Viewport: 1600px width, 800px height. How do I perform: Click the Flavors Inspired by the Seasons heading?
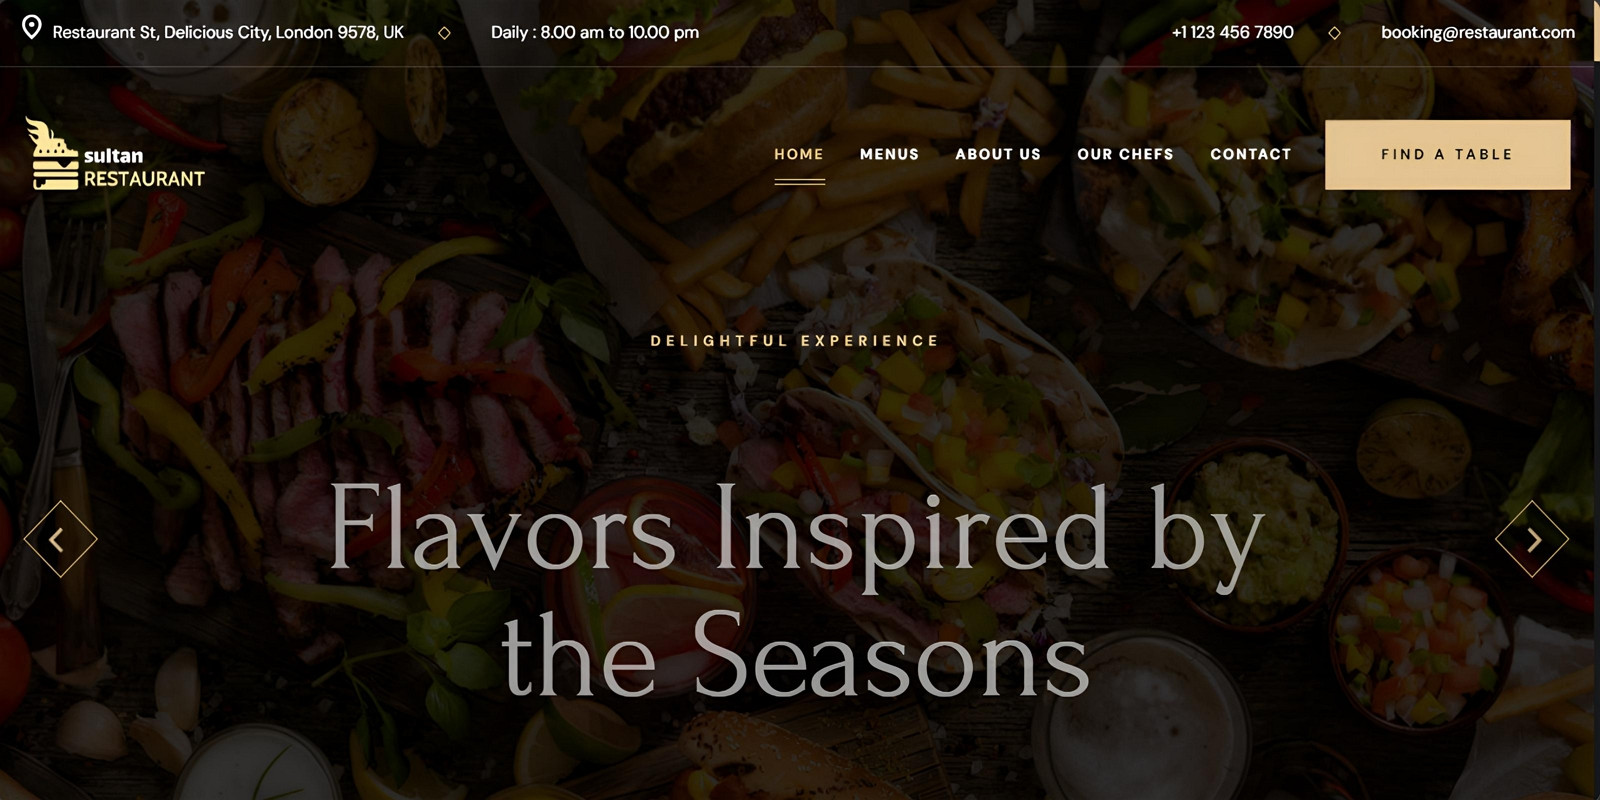796,590
